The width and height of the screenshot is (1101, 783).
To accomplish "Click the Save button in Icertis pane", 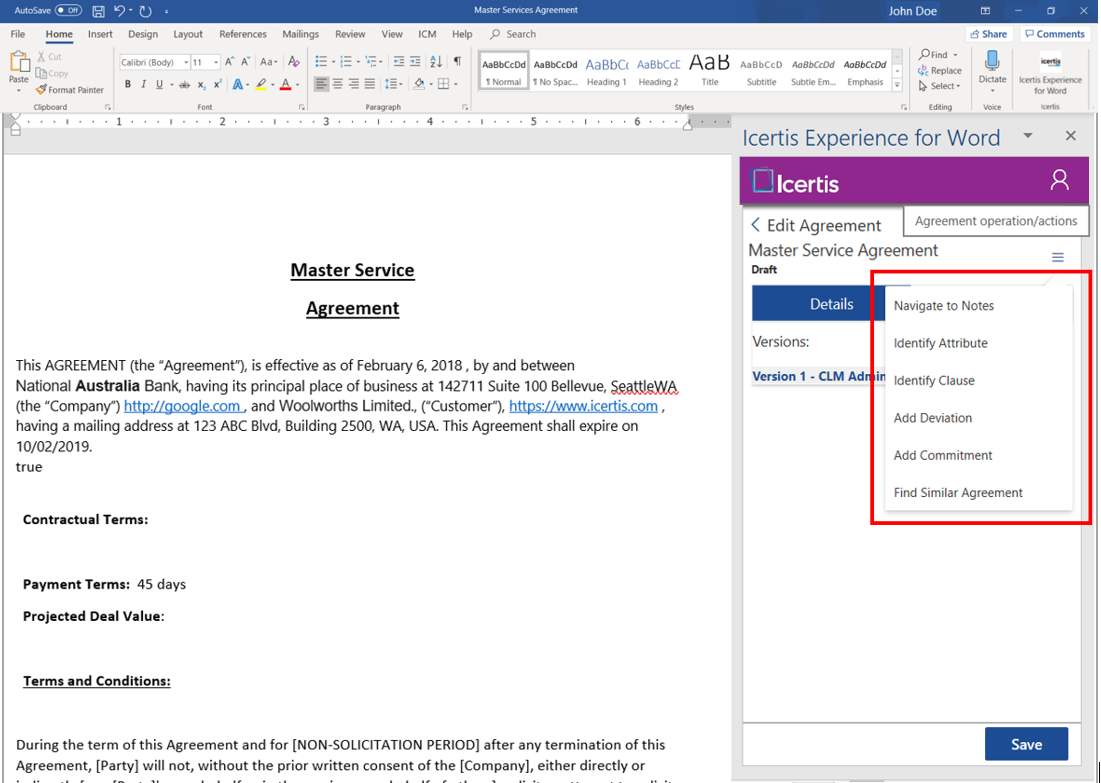I will point(1026,744).
